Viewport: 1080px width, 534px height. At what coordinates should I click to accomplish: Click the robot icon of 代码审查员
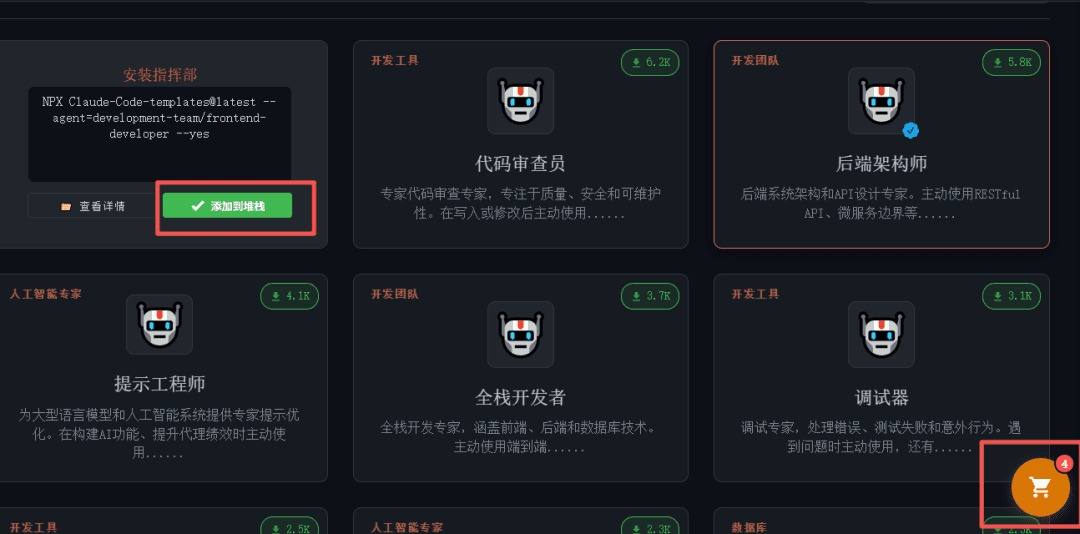(520, 101)
